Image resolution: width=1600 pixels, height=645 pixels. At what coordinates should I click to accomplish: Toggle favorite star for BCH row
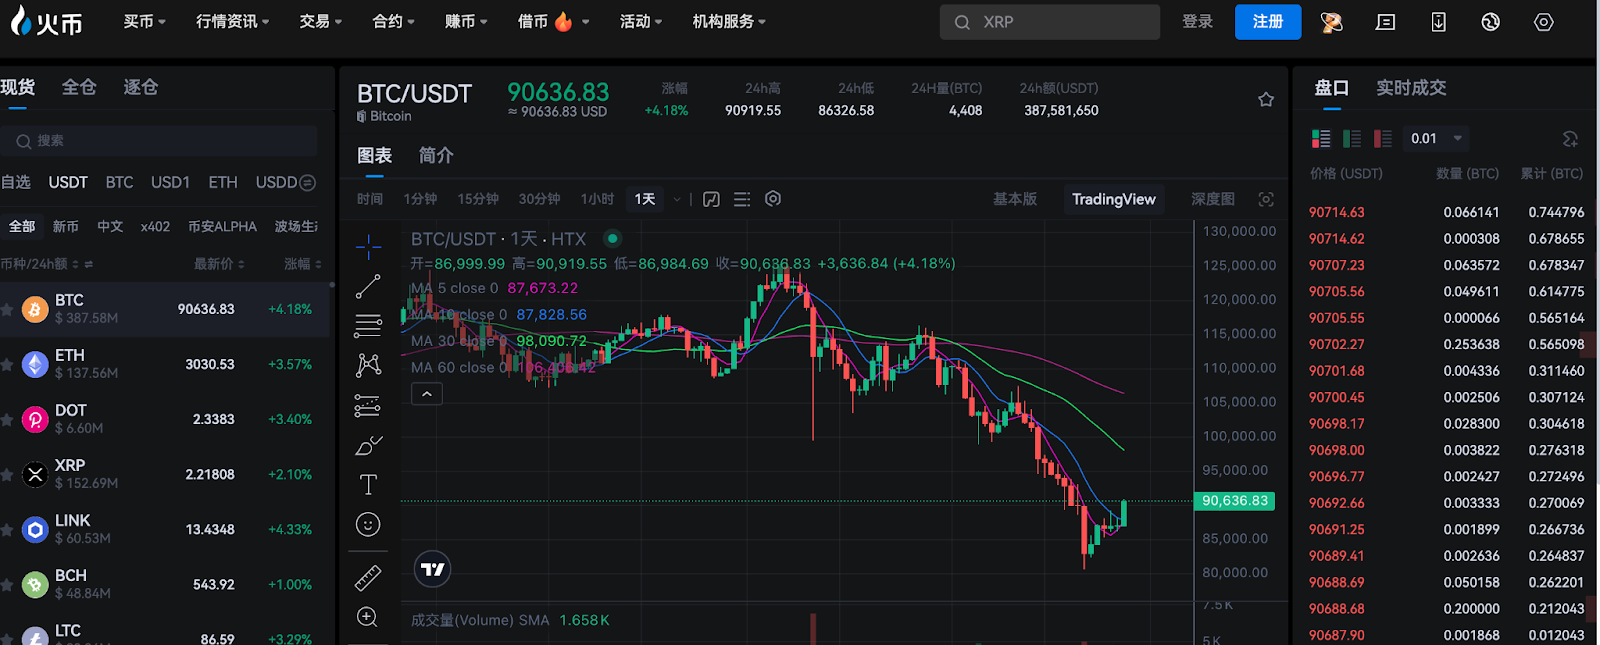point(7,584)
